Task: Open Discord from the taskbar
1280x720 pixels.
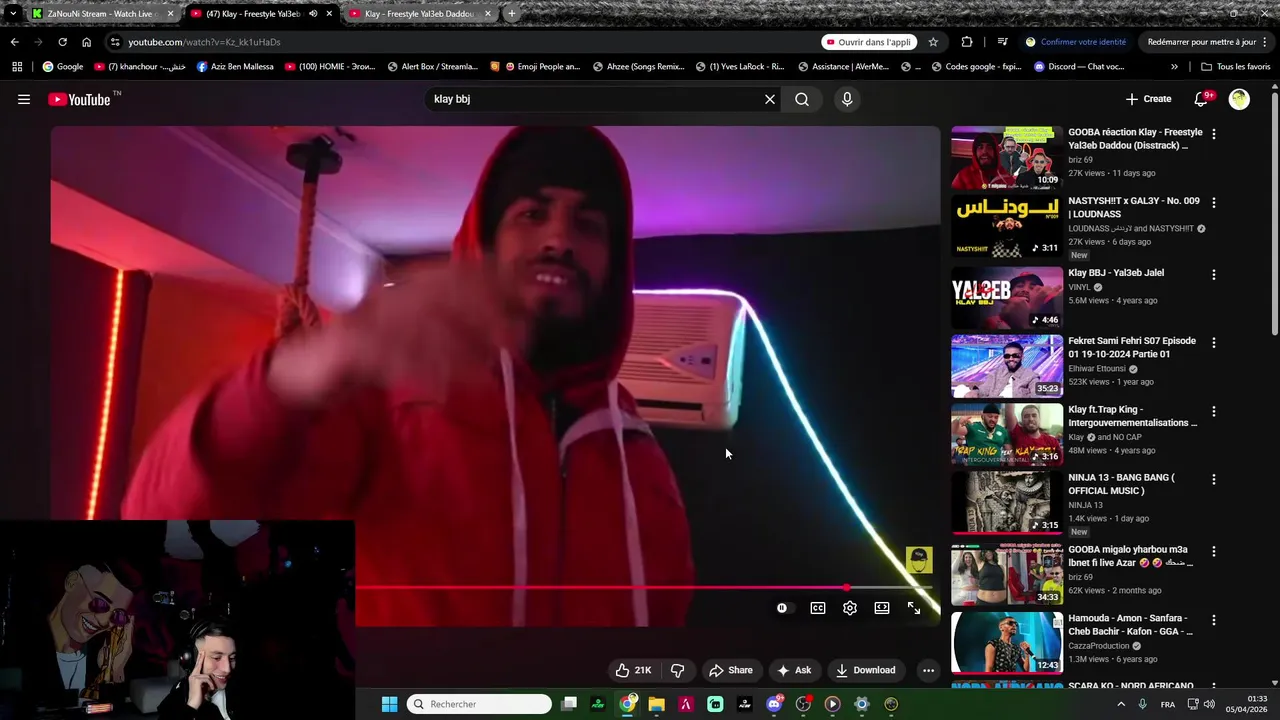Action: point(774,704)
